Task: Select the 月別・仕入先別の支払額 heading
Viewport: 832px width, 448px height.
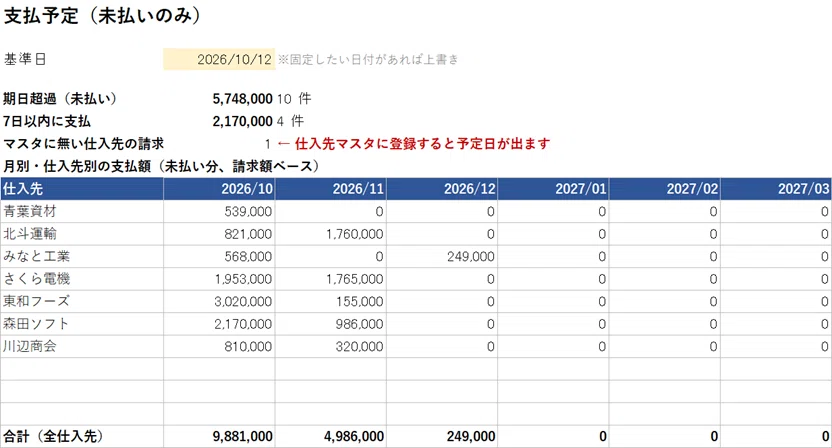Action: (161, 166)
